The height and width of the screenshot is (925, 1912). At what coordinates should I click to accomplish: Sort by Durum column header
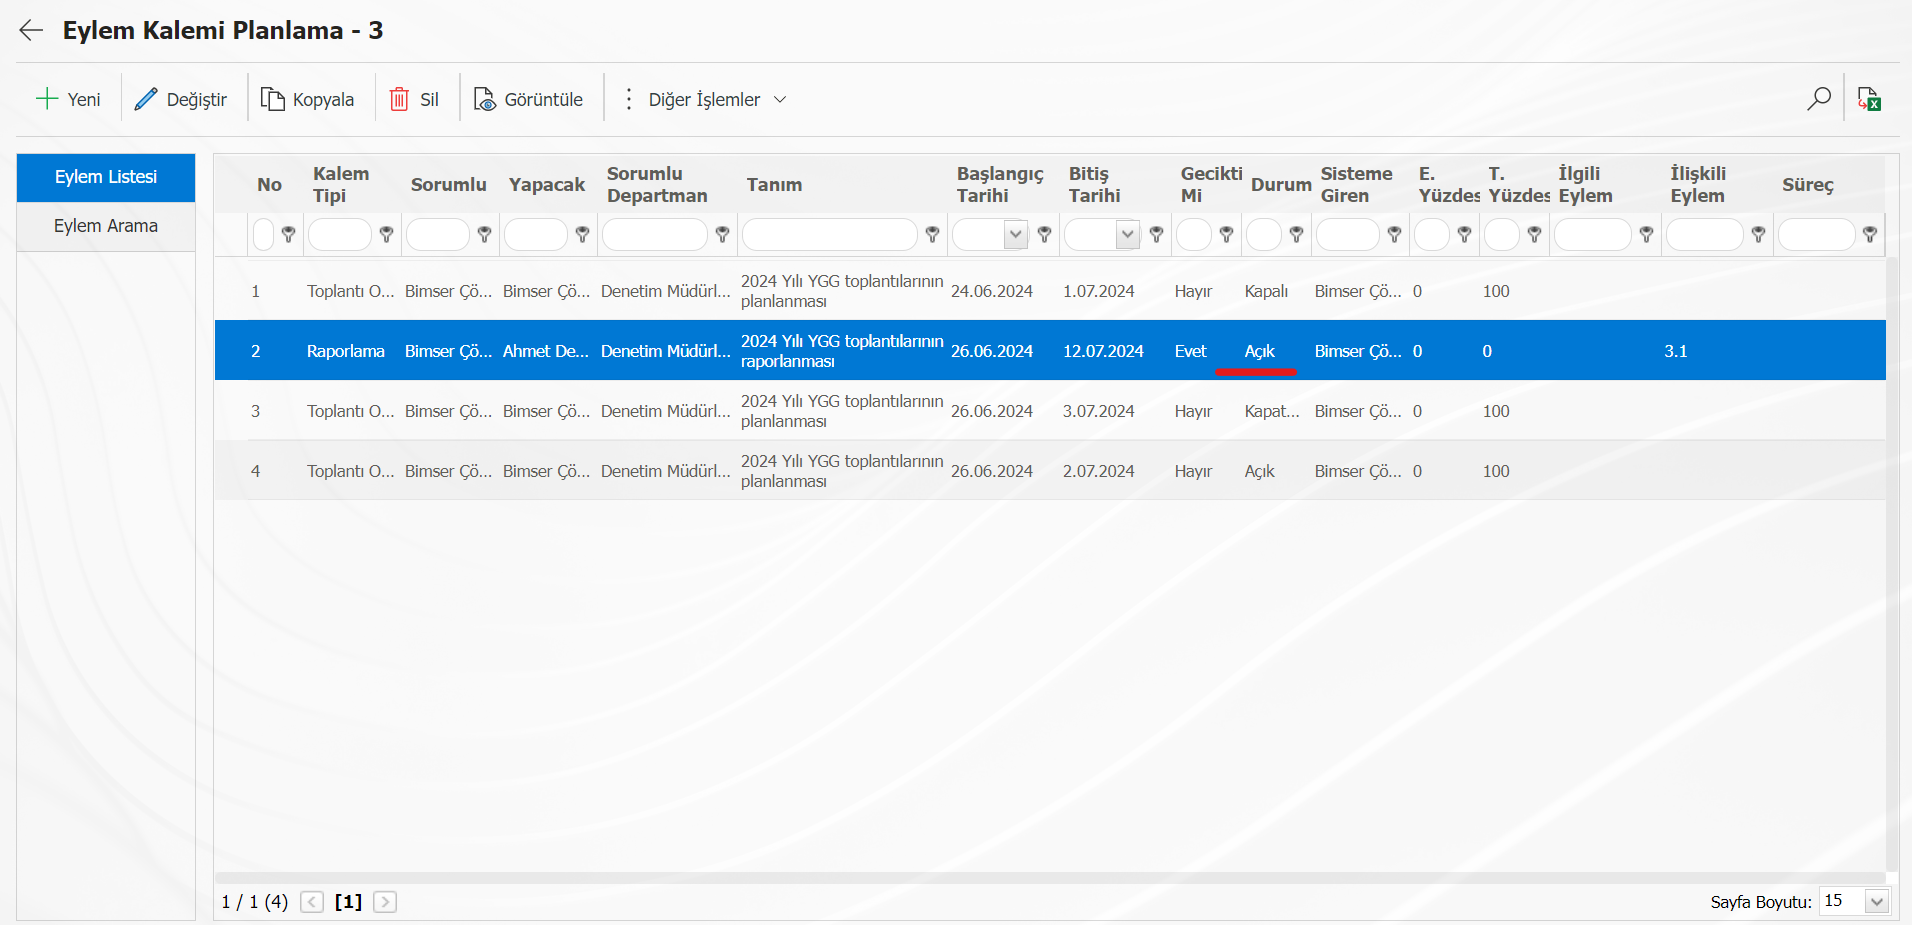[x=1281, y=185]
